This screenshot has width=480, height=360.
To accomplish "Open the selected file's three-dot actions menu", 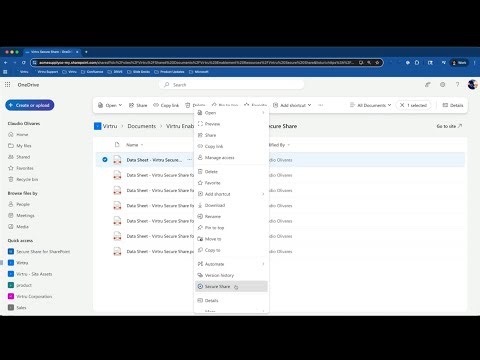I will [189, 160].
